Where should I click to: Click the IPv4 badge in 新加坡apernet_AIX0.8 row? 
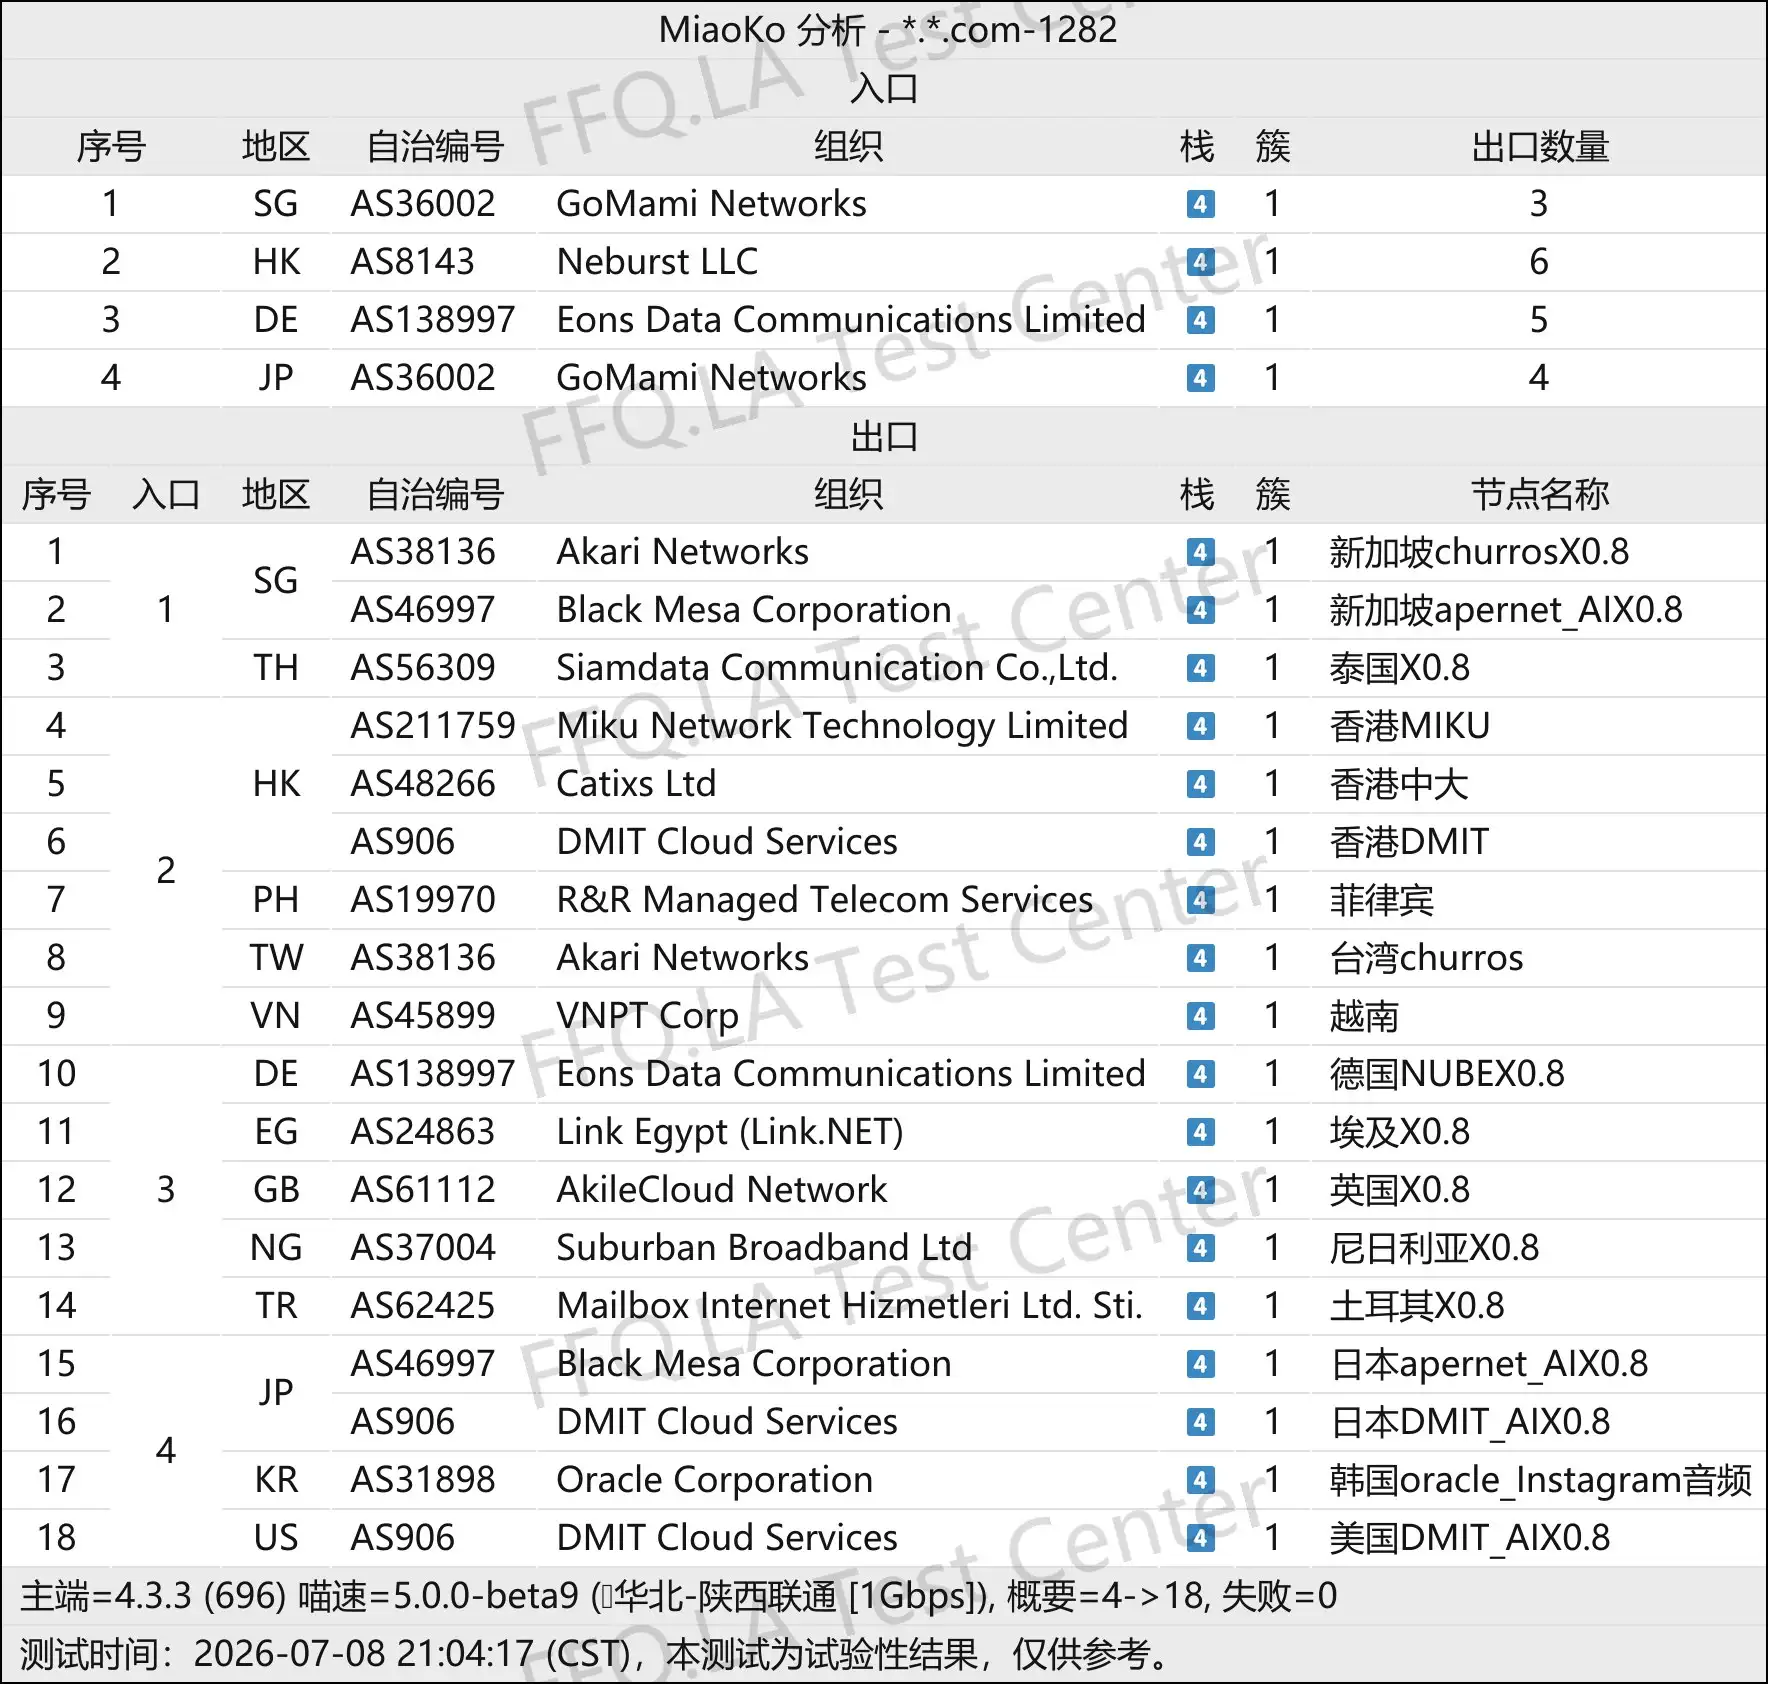[x=1200, y=610]
